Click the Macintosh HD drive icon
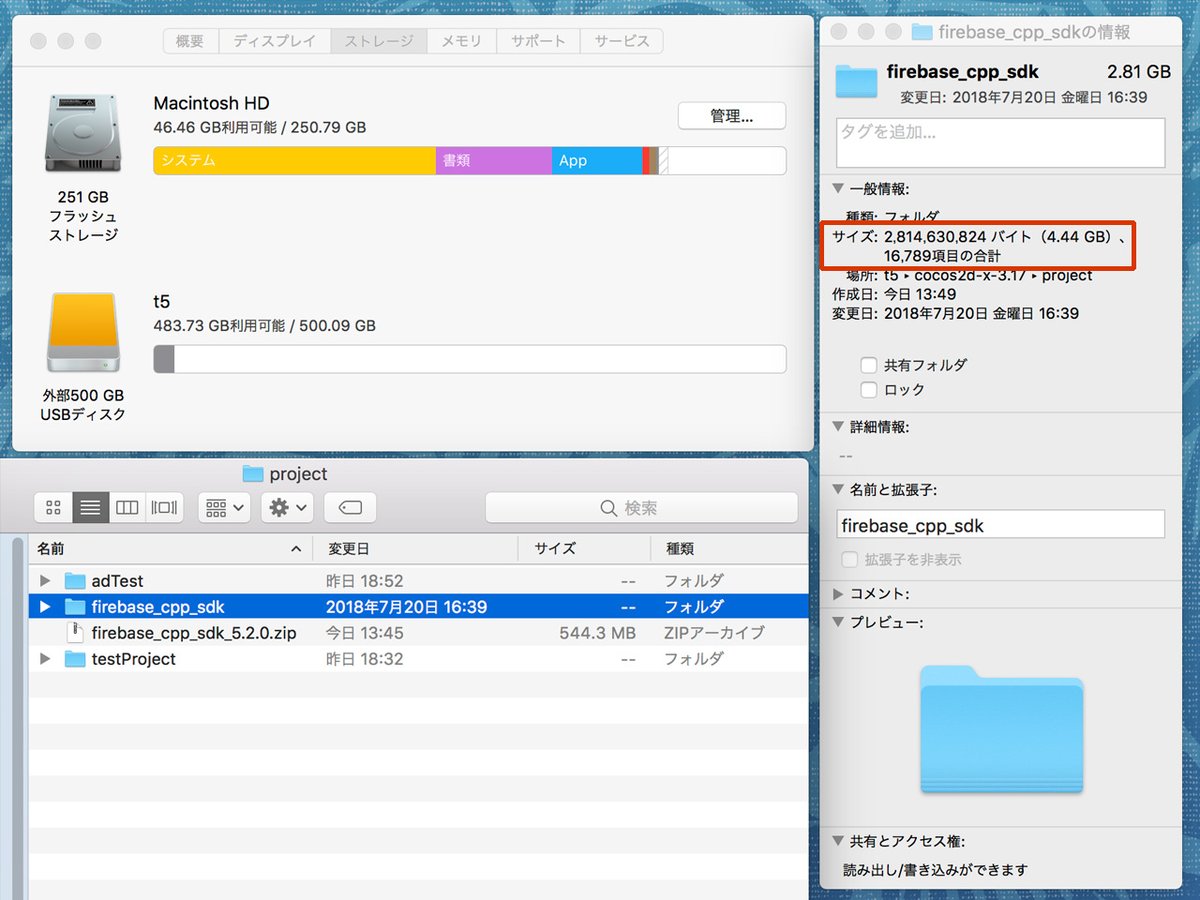 (83, 133)
